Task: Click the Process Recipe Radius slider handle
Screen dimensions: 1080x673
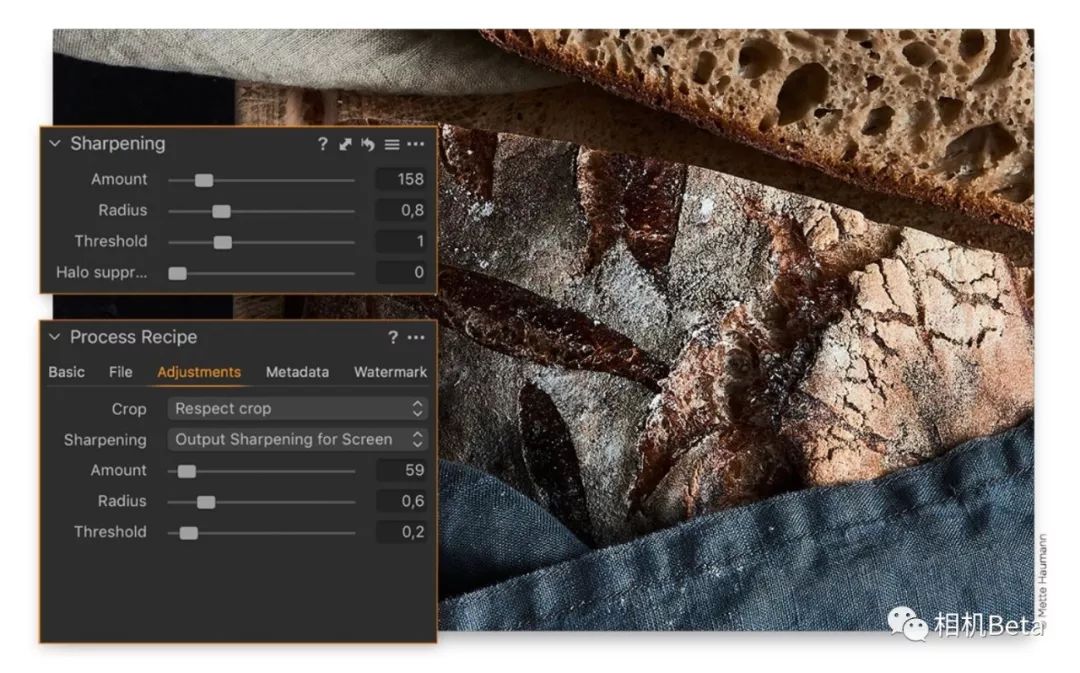Action: [206, 503]
